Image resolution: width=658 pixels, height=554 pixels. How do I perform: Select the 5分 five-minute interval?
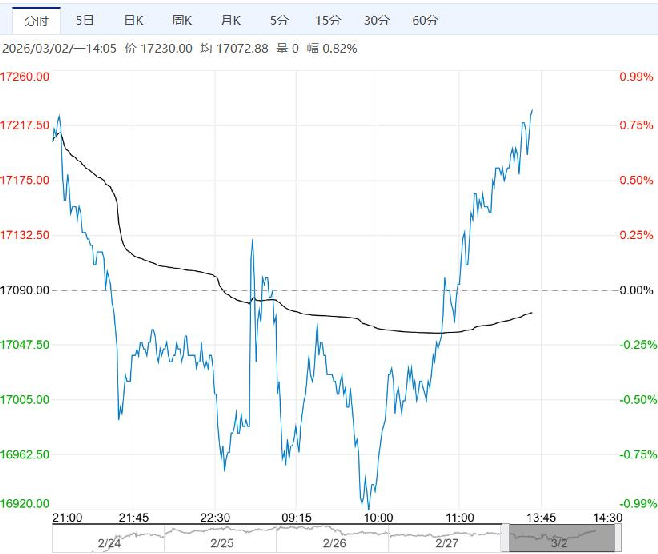click(x=280, y=20)
